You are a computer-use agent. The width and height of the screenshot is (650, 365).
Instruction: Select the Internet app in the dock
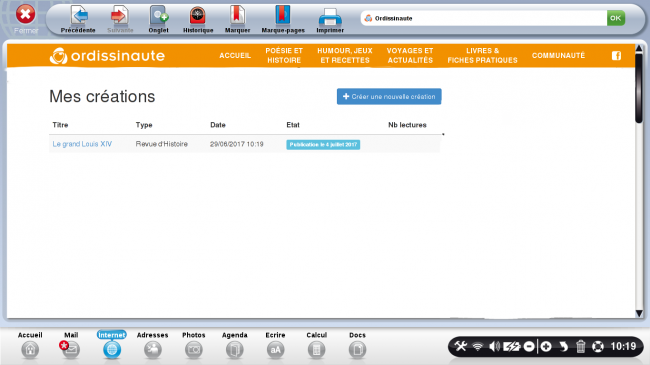point(112,345)
